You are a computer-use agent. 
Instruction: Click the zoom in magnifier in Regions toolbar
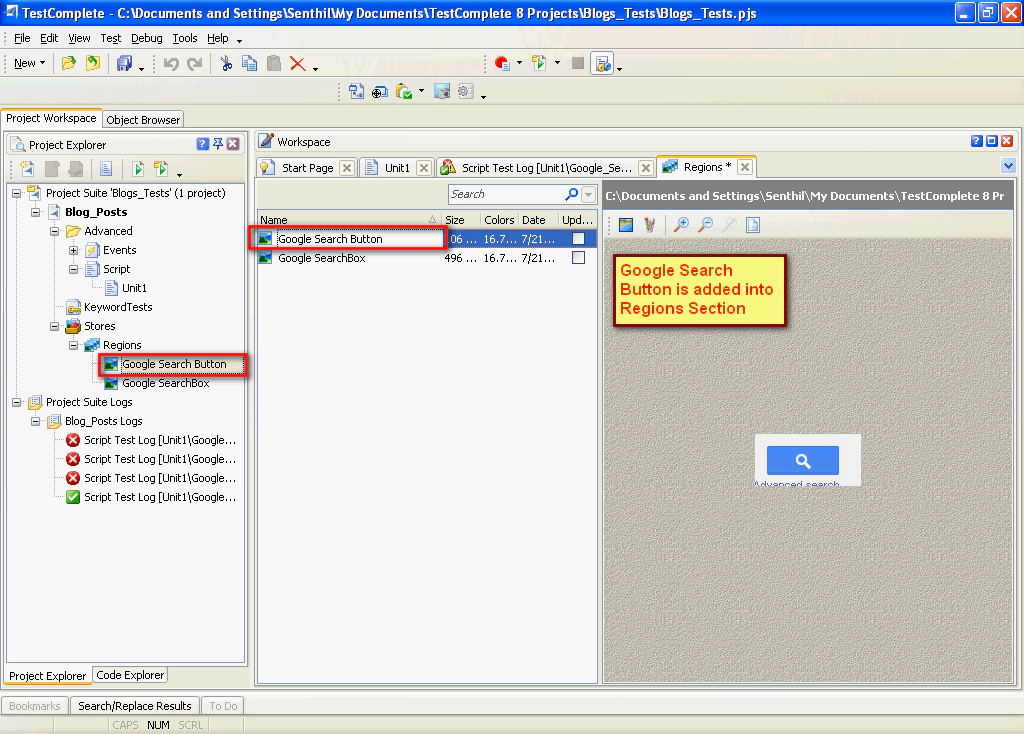click(x=681, y=225)
